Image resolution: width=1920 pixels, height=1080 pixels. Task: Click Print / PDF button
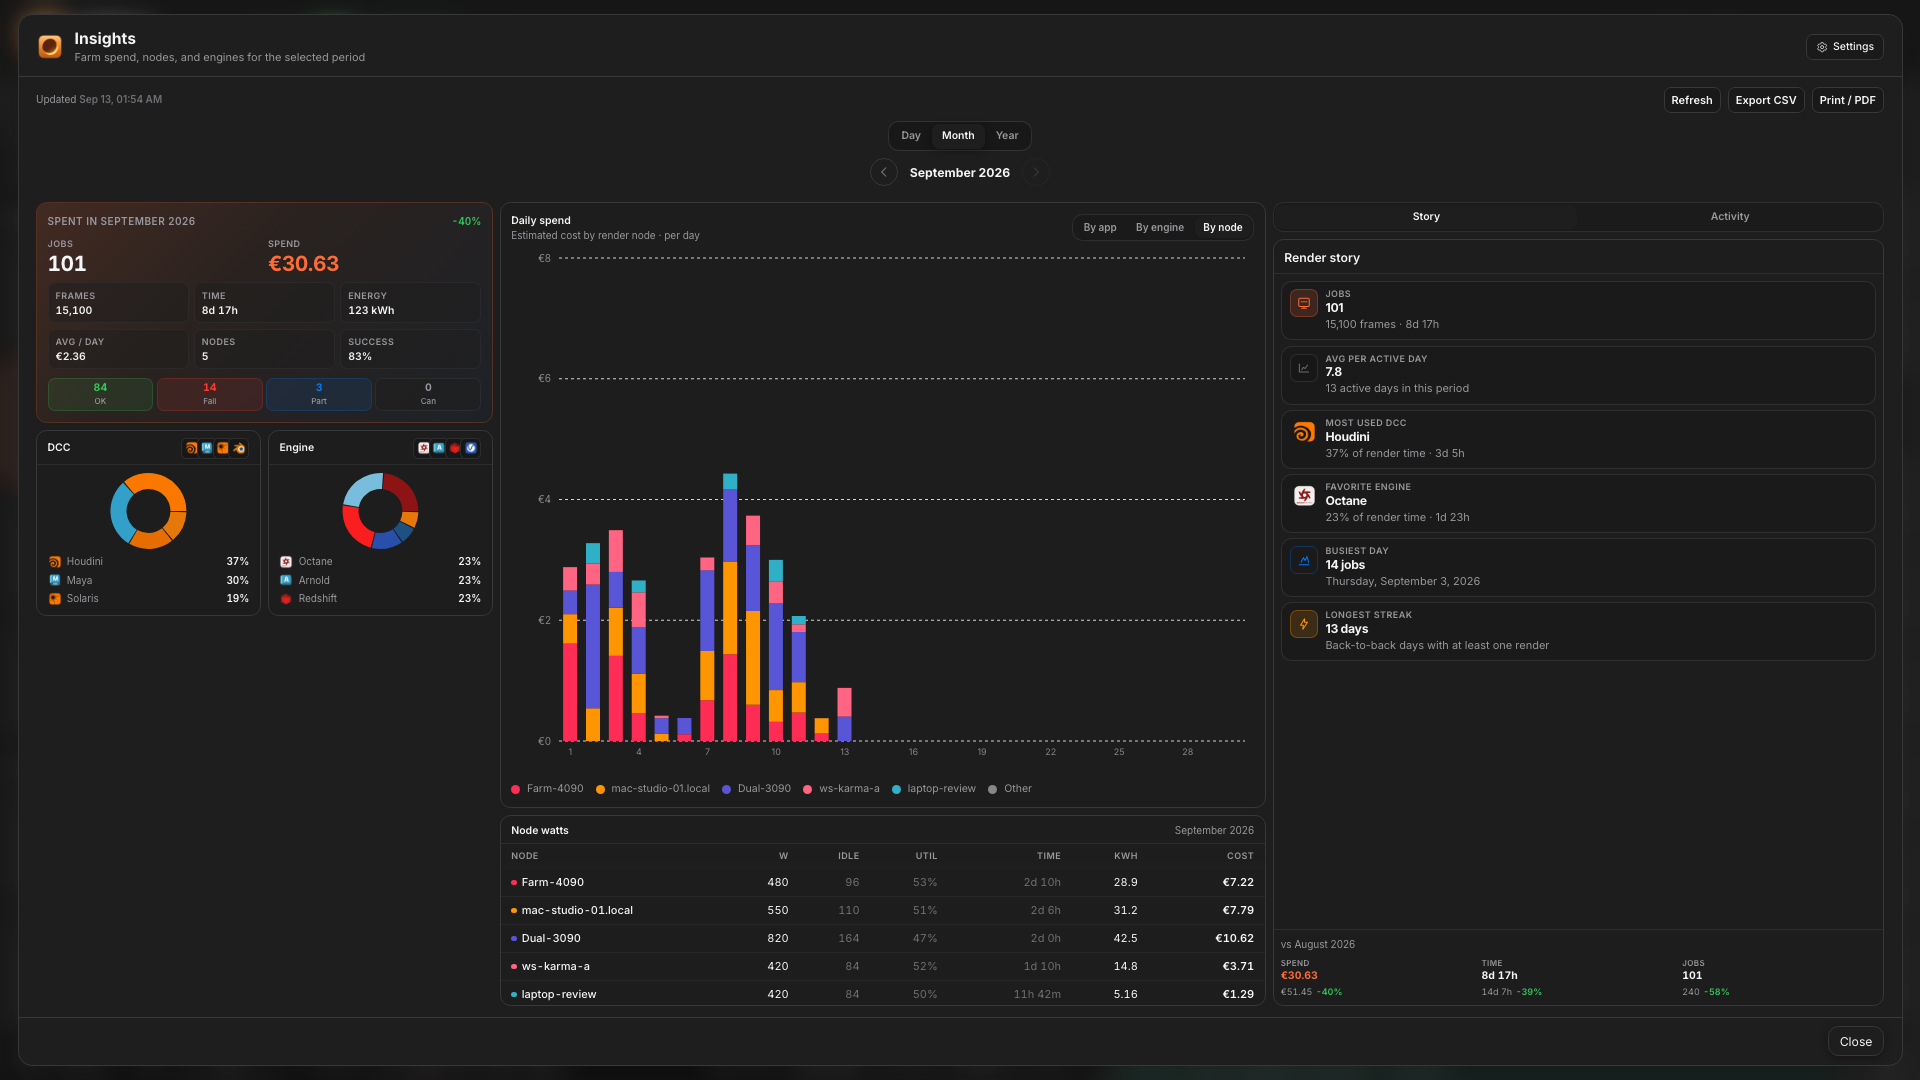pos(1848,100)
